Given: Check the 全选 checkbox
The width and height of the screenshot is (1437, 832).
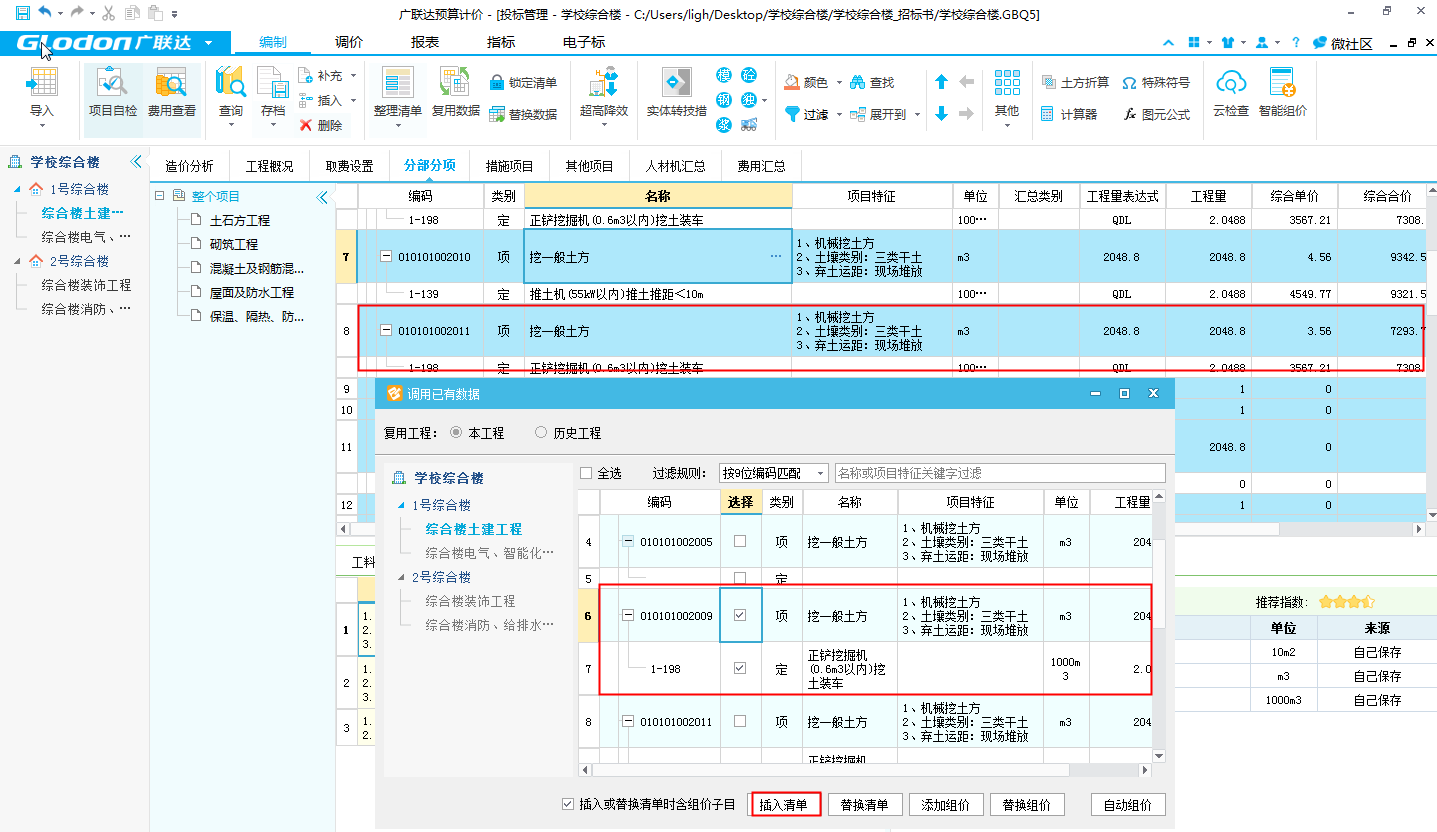Looking at the screenshot, I should point(586,473).
